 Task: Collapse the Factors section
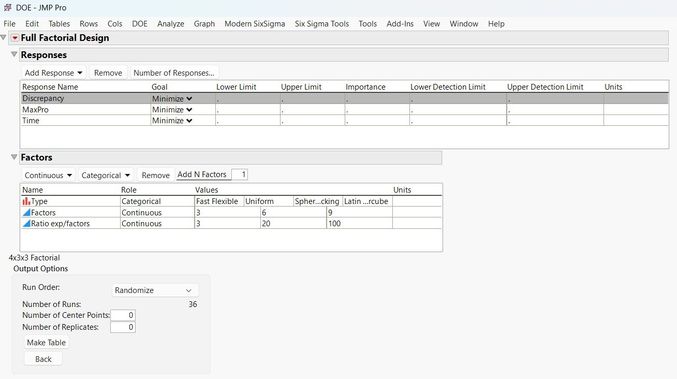(14, 157)
